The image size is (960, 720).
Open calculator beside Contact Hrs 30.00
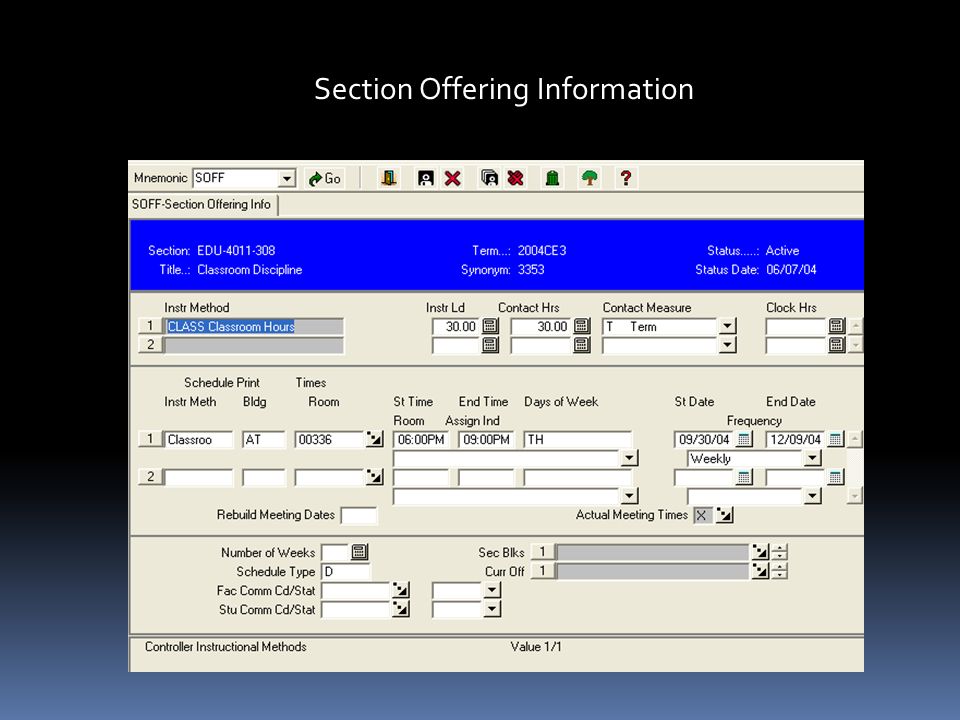[x=582, y=326]
